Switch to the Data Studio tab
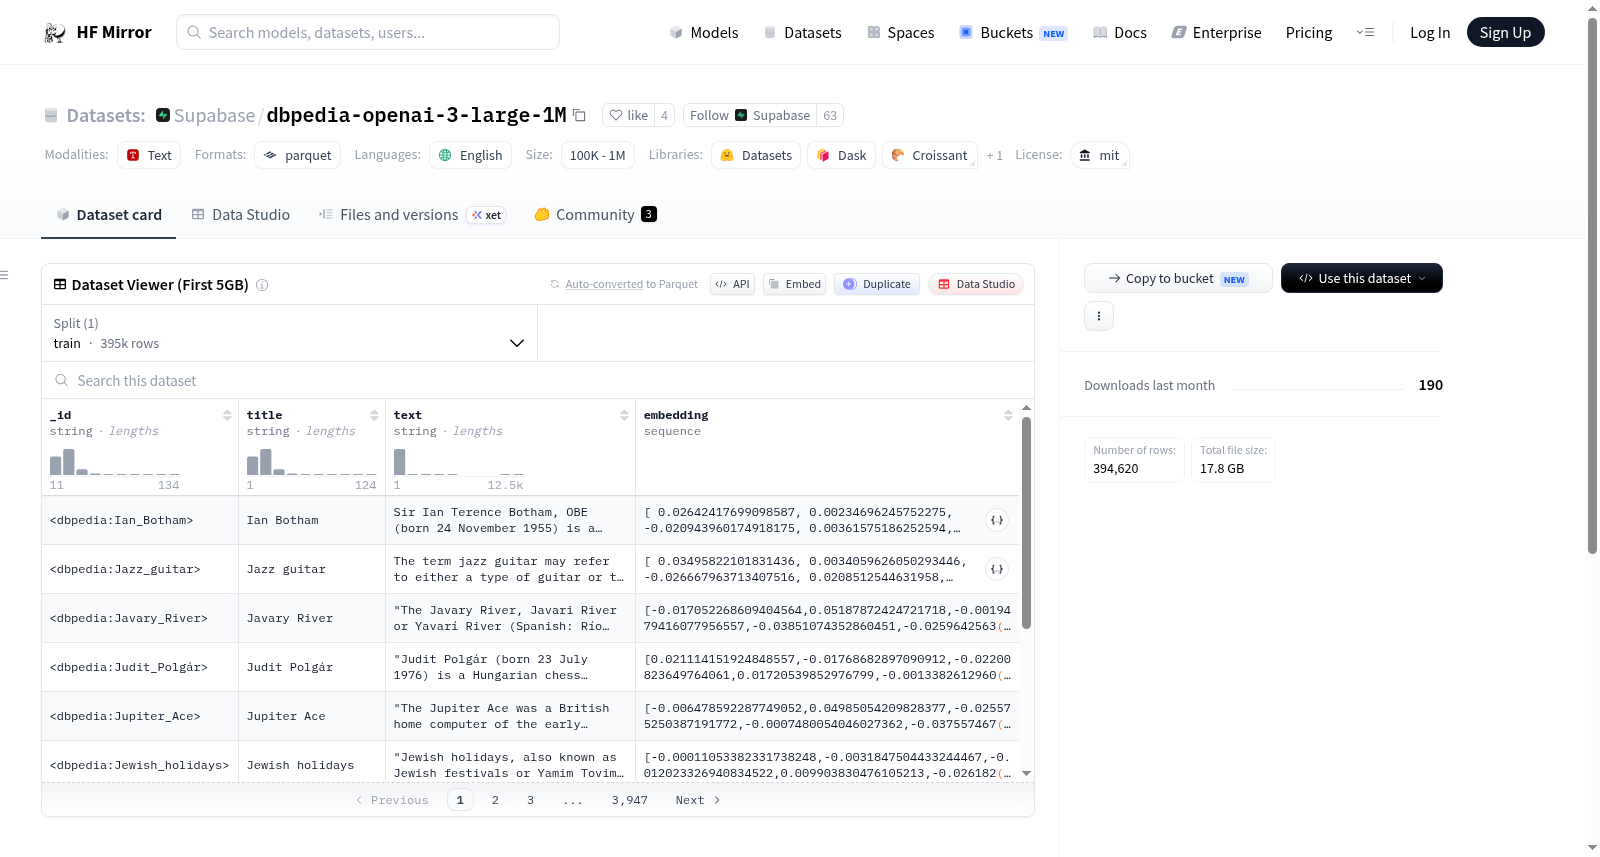Screen dimensions: 1600x857 (240, 214)
